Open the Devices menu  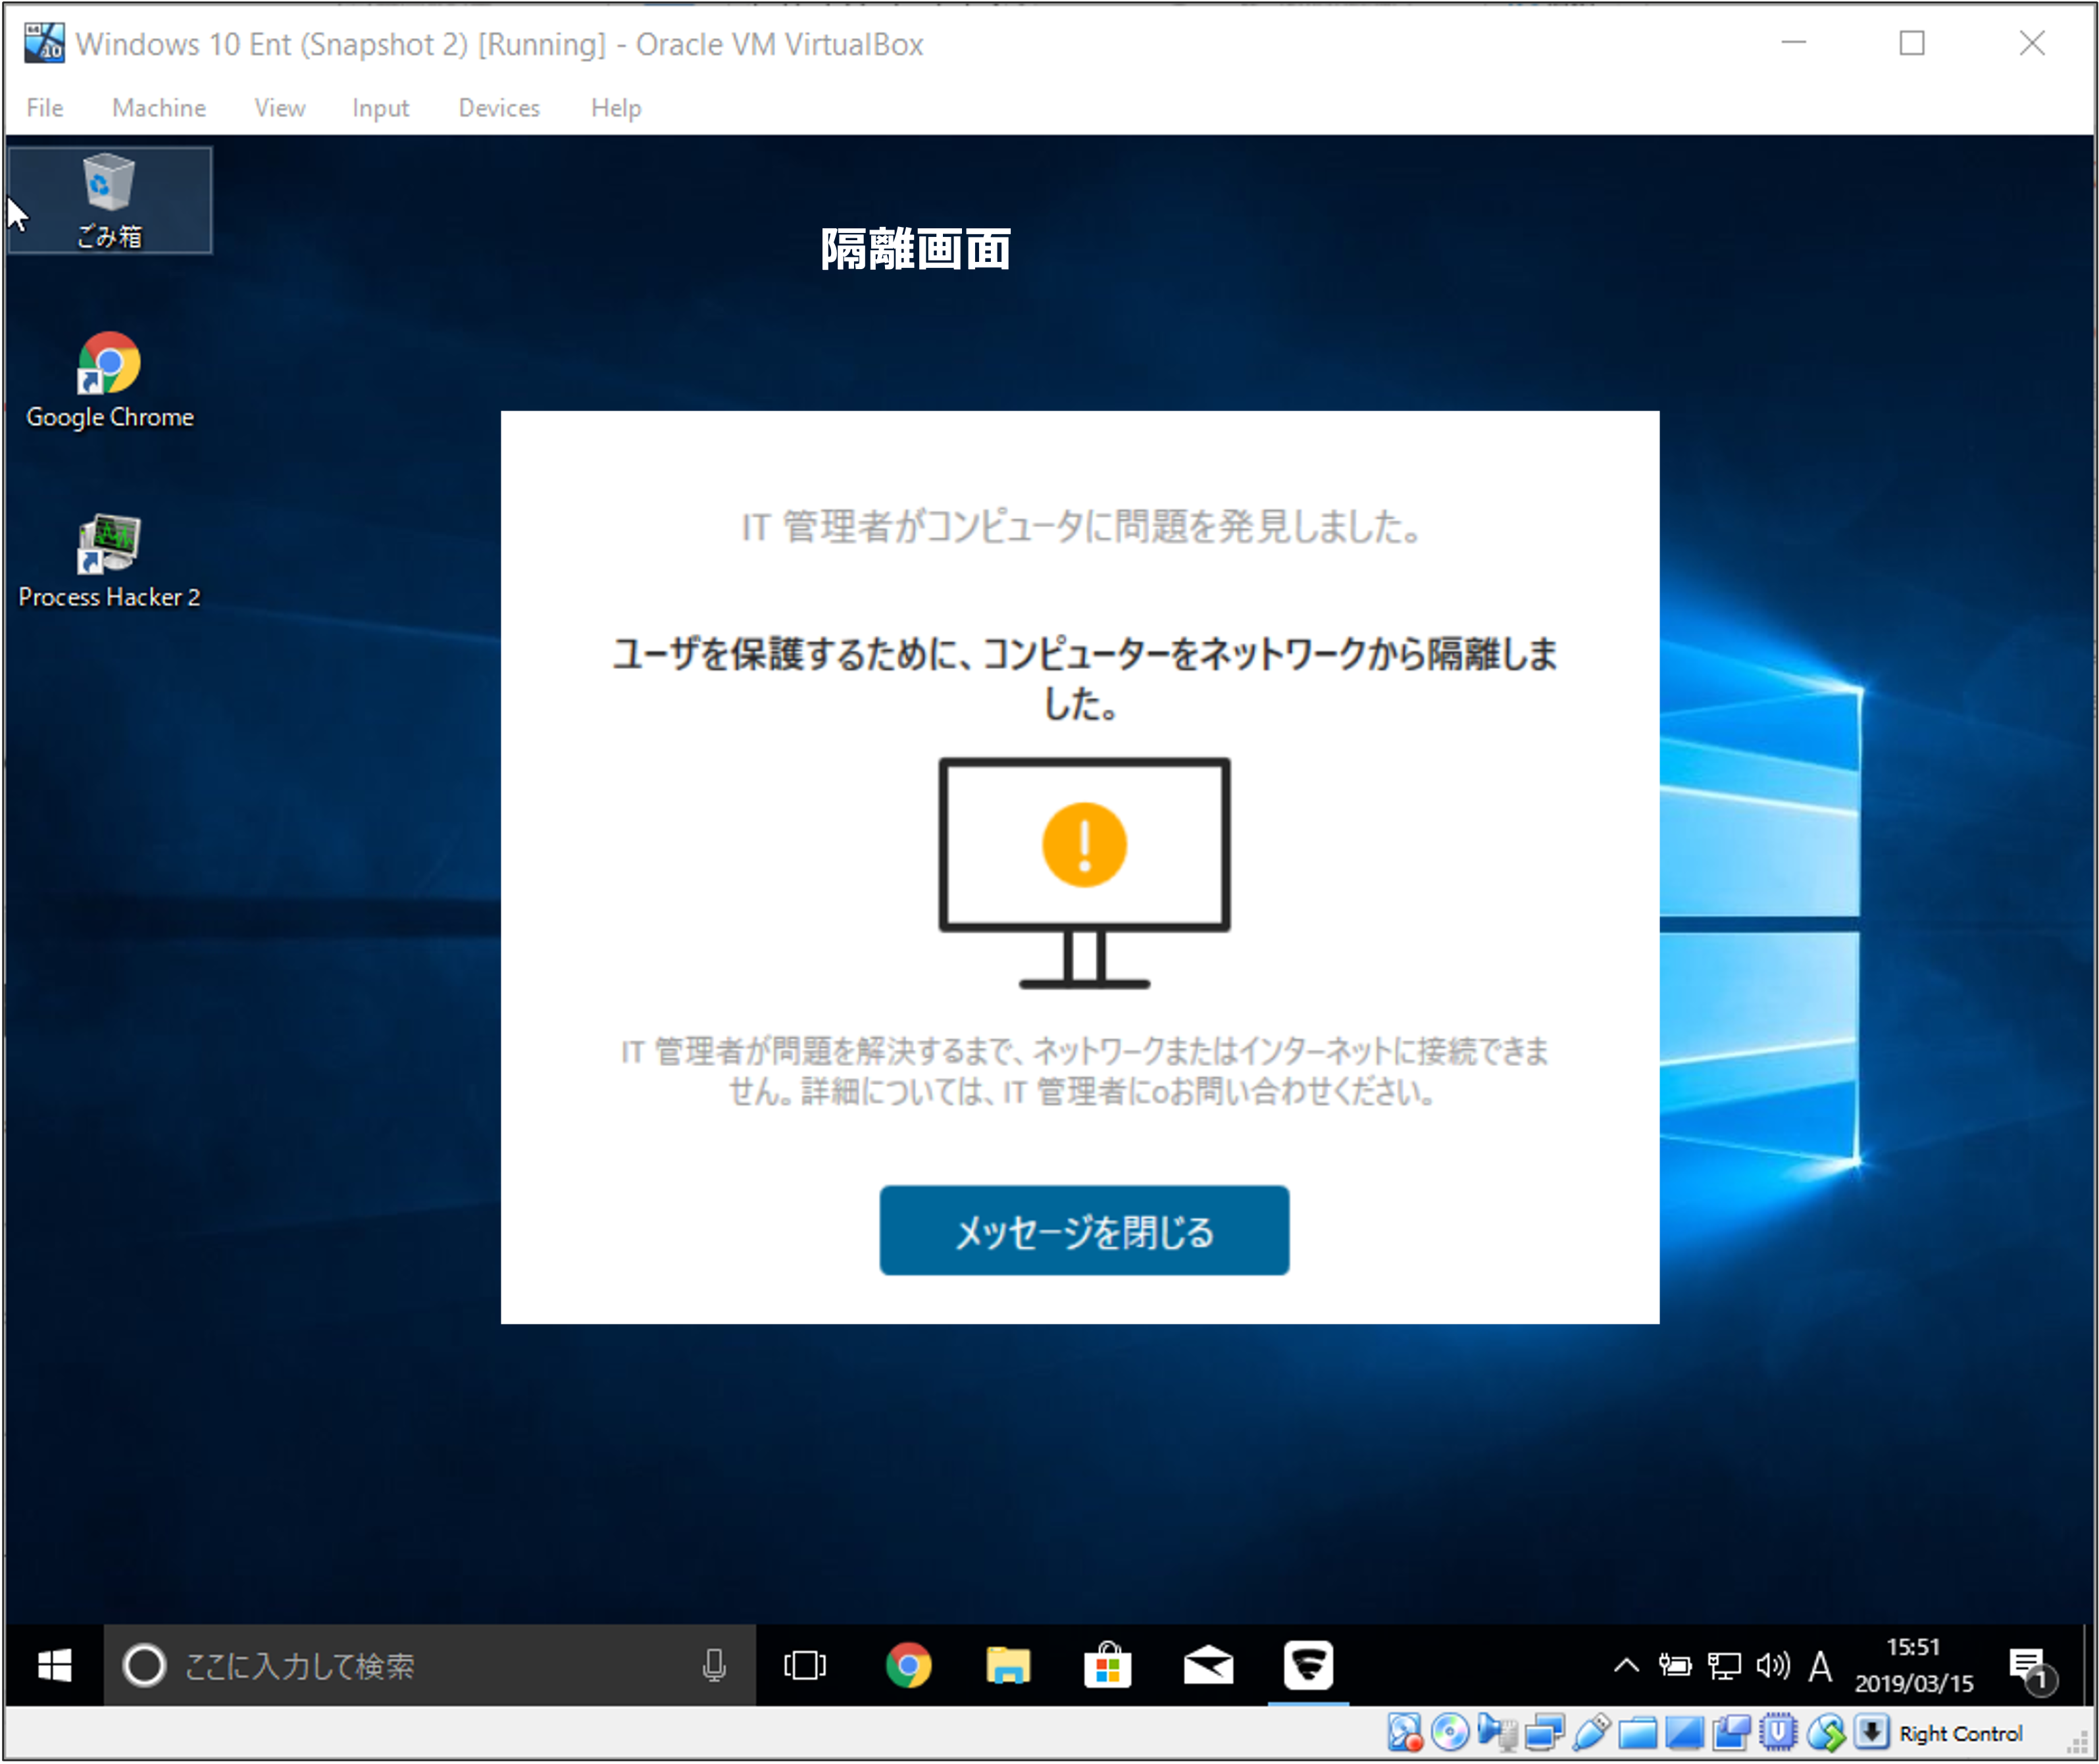(x=499, y=108)
